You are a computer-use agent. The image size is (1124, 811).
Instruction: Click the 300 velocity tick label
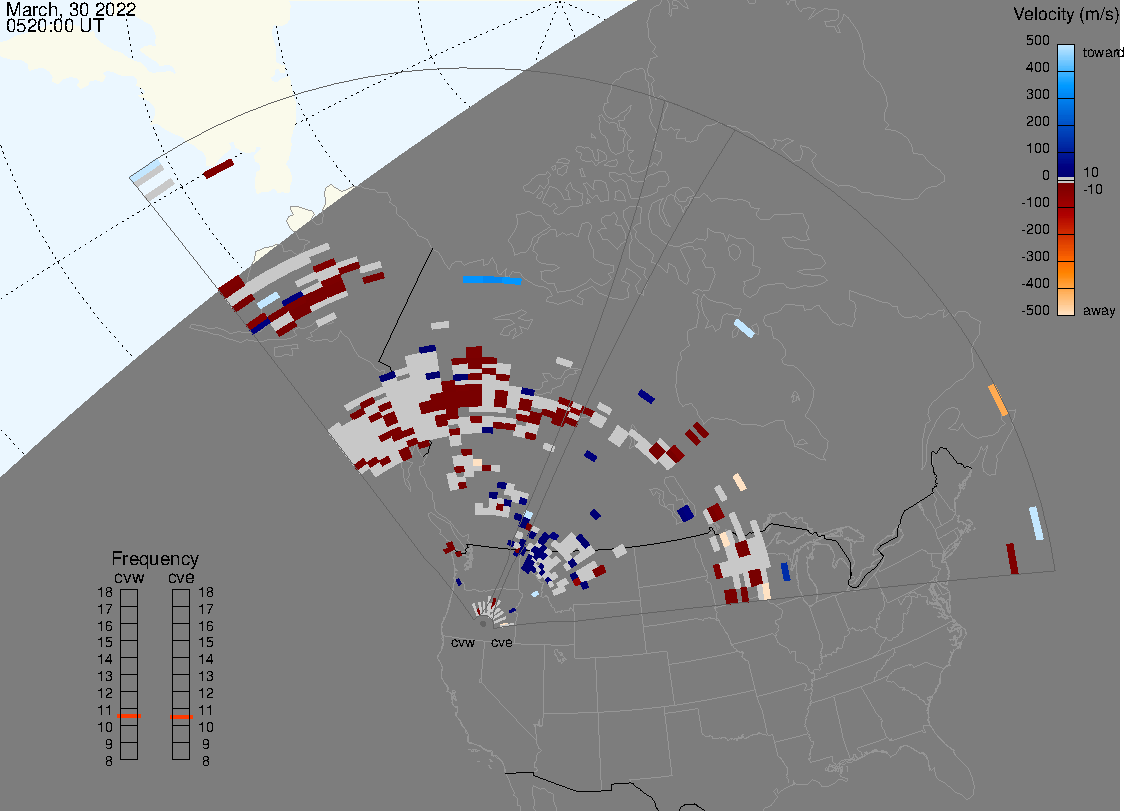click(1038, 95)
